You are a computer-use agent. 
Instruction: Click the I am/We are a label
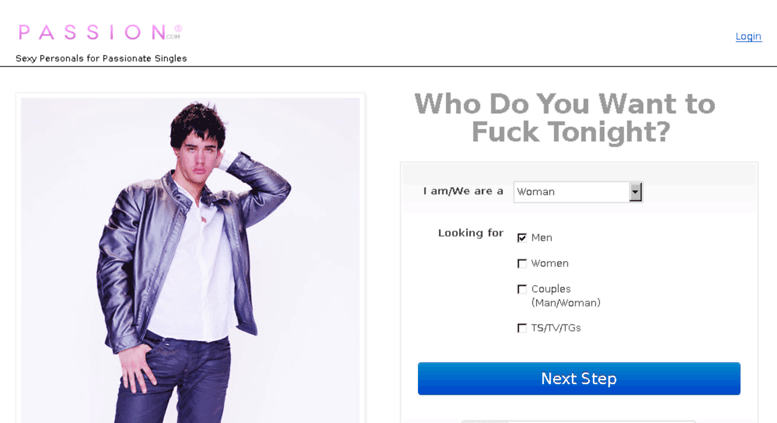[x=463, y=191]
